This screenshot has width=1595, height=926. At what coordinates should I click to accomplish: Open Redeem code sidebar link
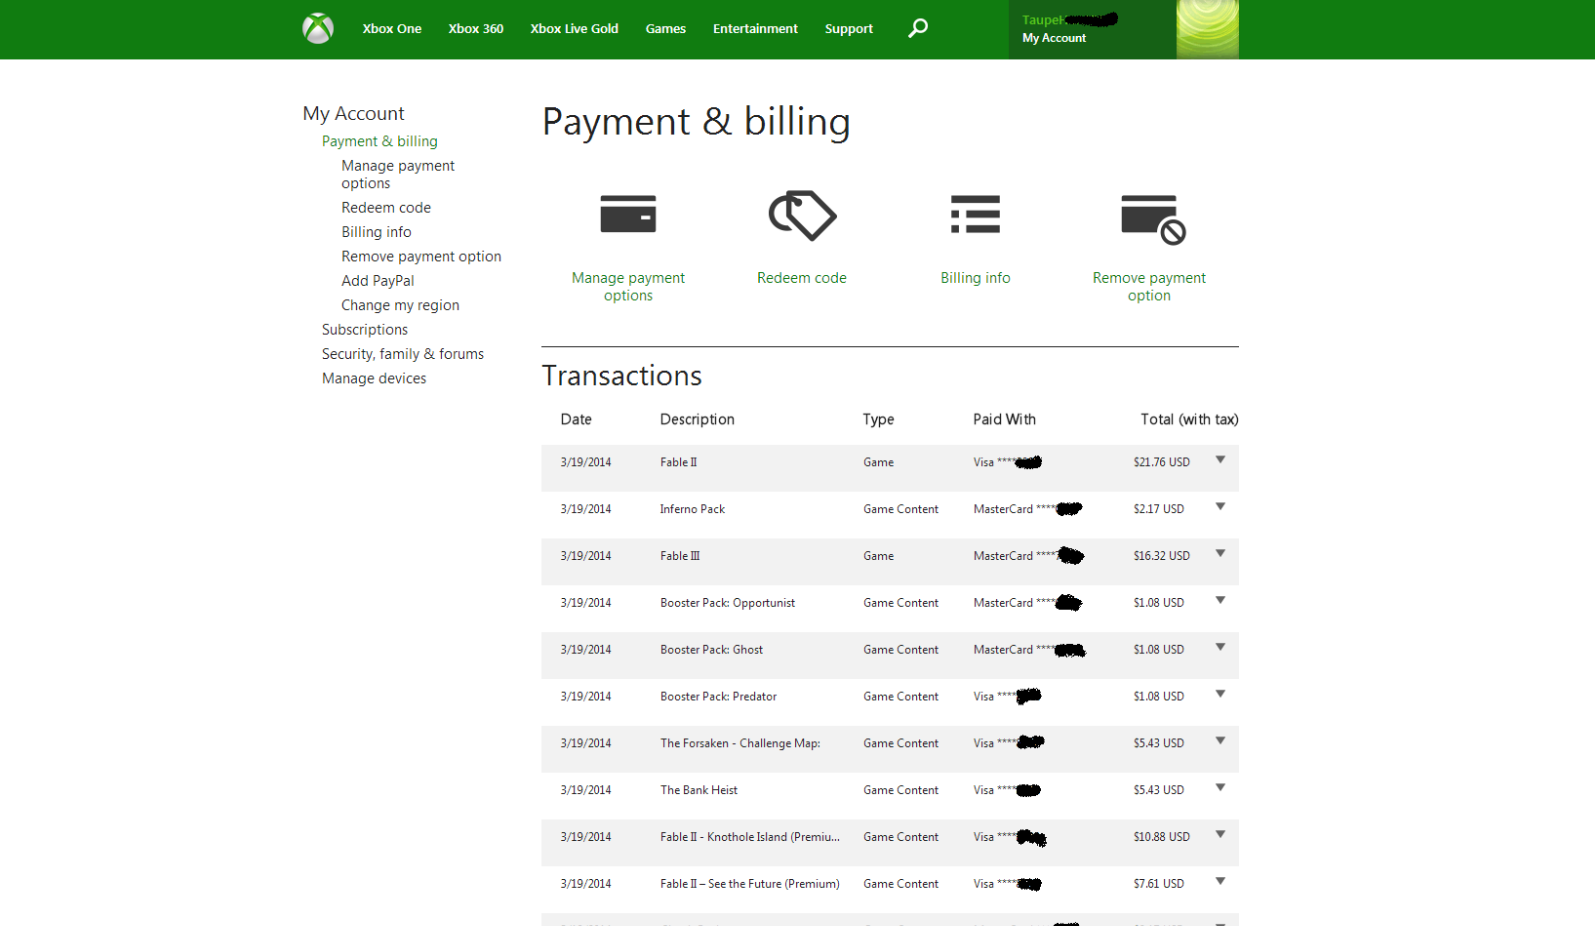(386, 208)
